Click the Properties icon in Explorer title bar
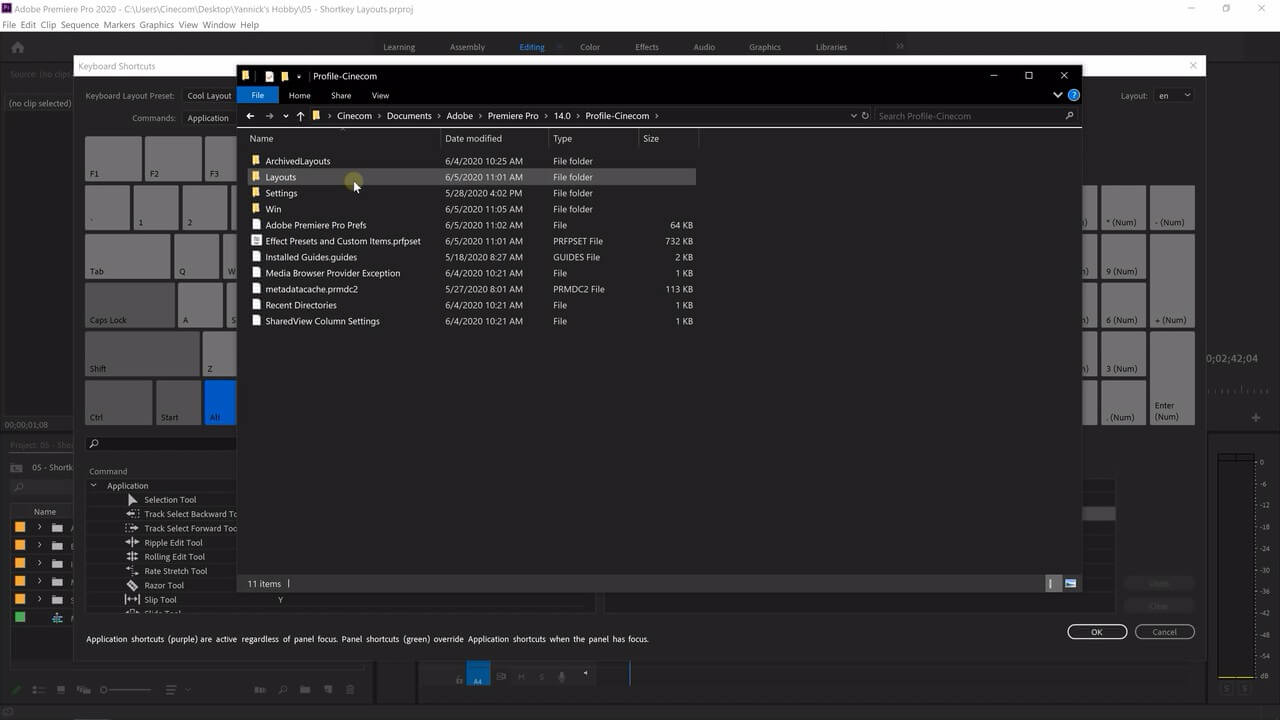Image resolution: width=1280 pixels, height=720 pixels. (x=269, y=76)
